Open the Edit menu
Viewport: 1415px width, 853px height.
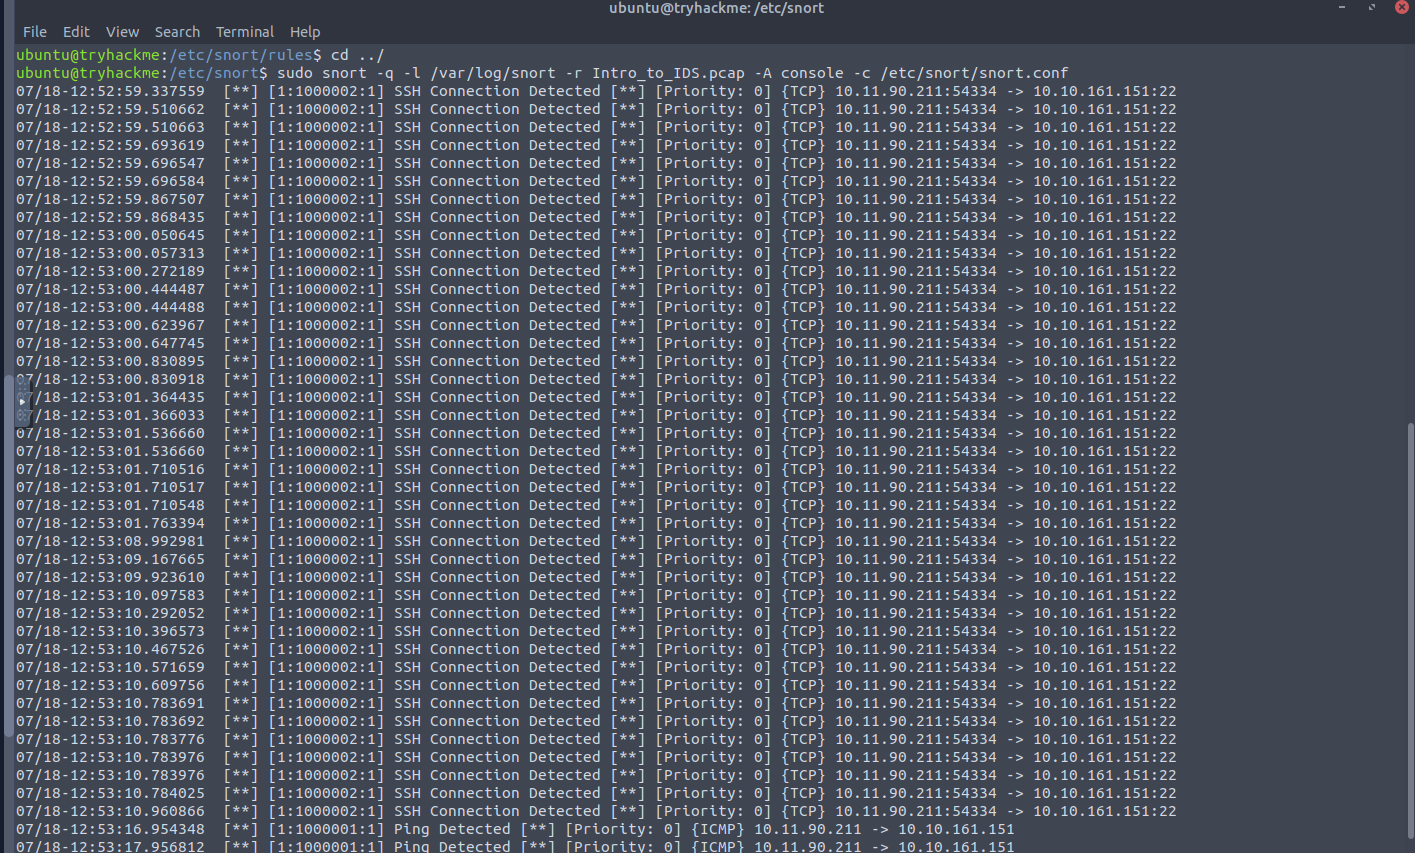[76, 32]
